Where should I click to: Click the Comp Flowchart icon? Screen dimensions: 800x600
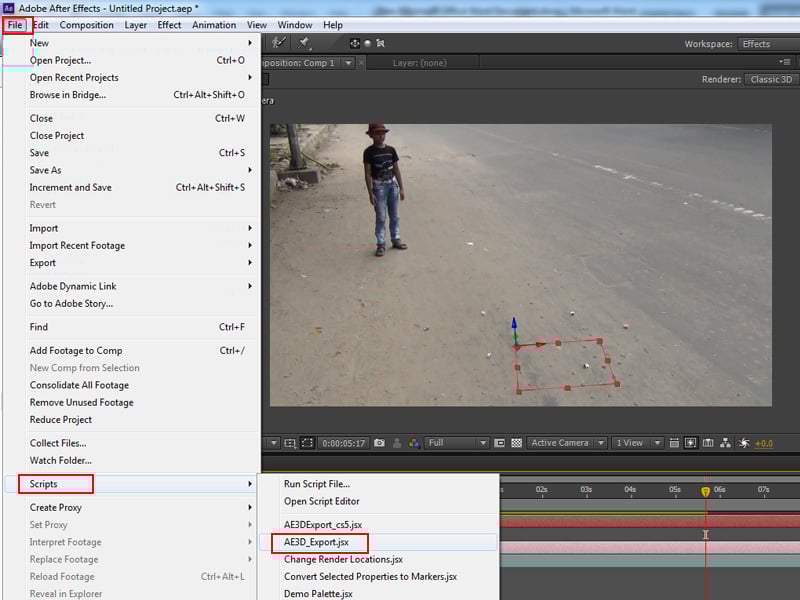pos(726,443)
